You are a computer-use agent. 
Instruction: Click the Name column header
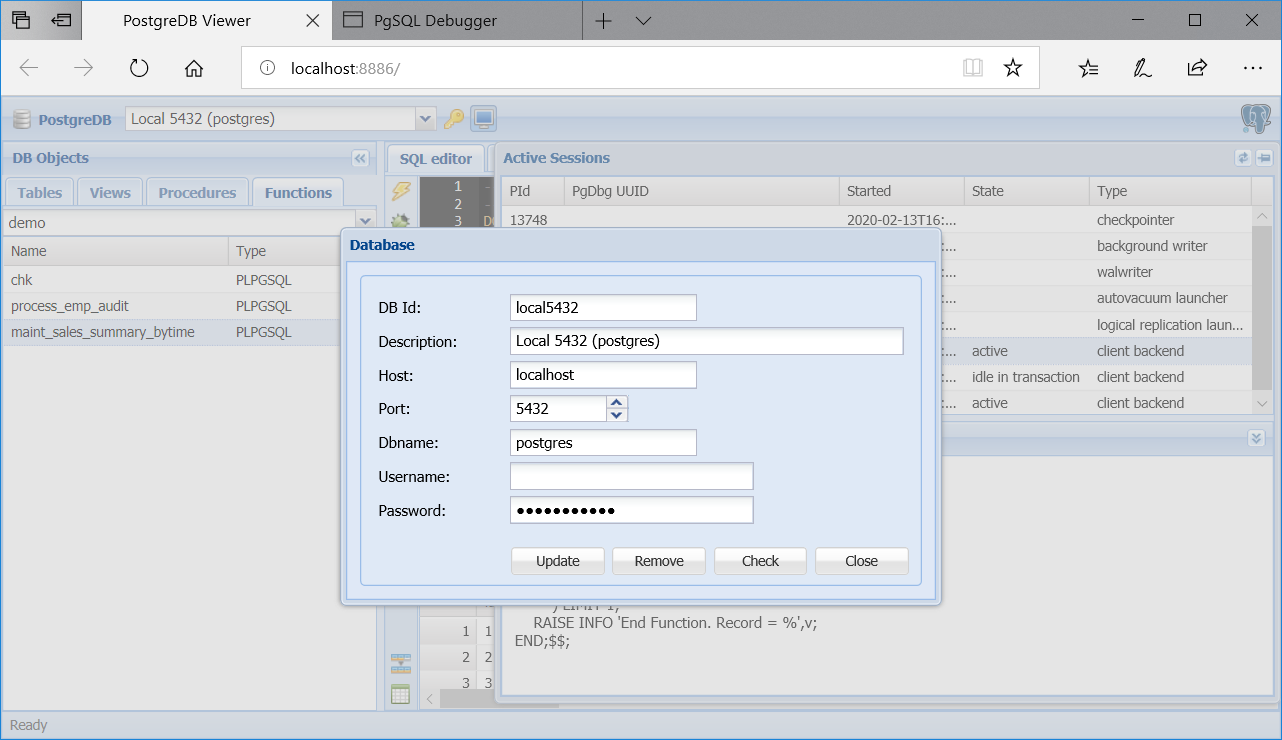point(115,251)
